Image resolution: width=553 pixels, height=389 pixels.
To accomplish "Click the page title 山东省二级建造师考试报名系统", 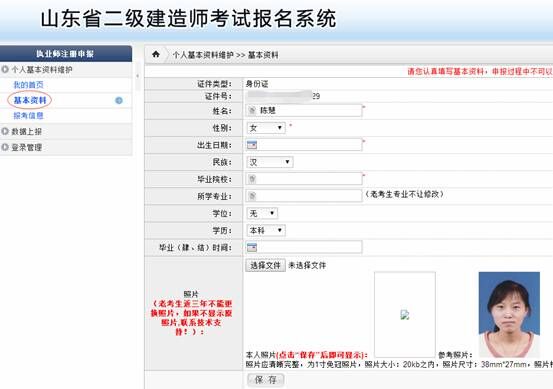I will (188, 18).
